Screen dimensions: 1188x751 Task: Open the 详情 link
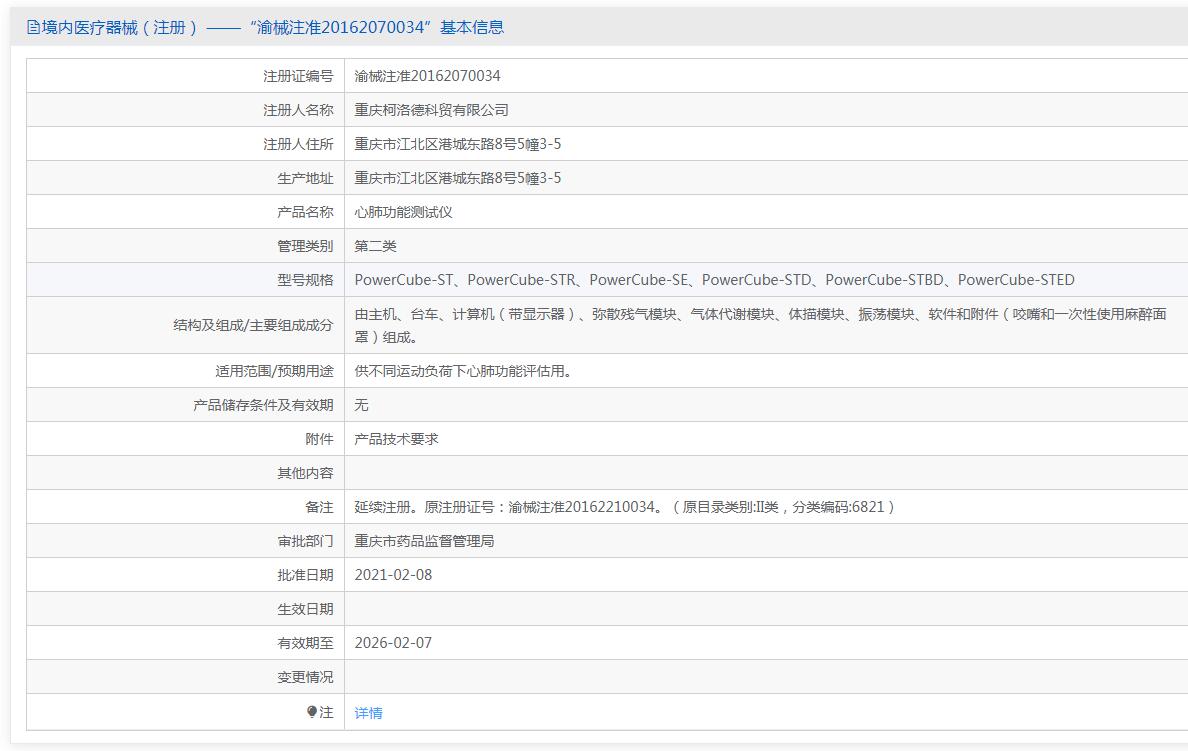pos(368,712)
